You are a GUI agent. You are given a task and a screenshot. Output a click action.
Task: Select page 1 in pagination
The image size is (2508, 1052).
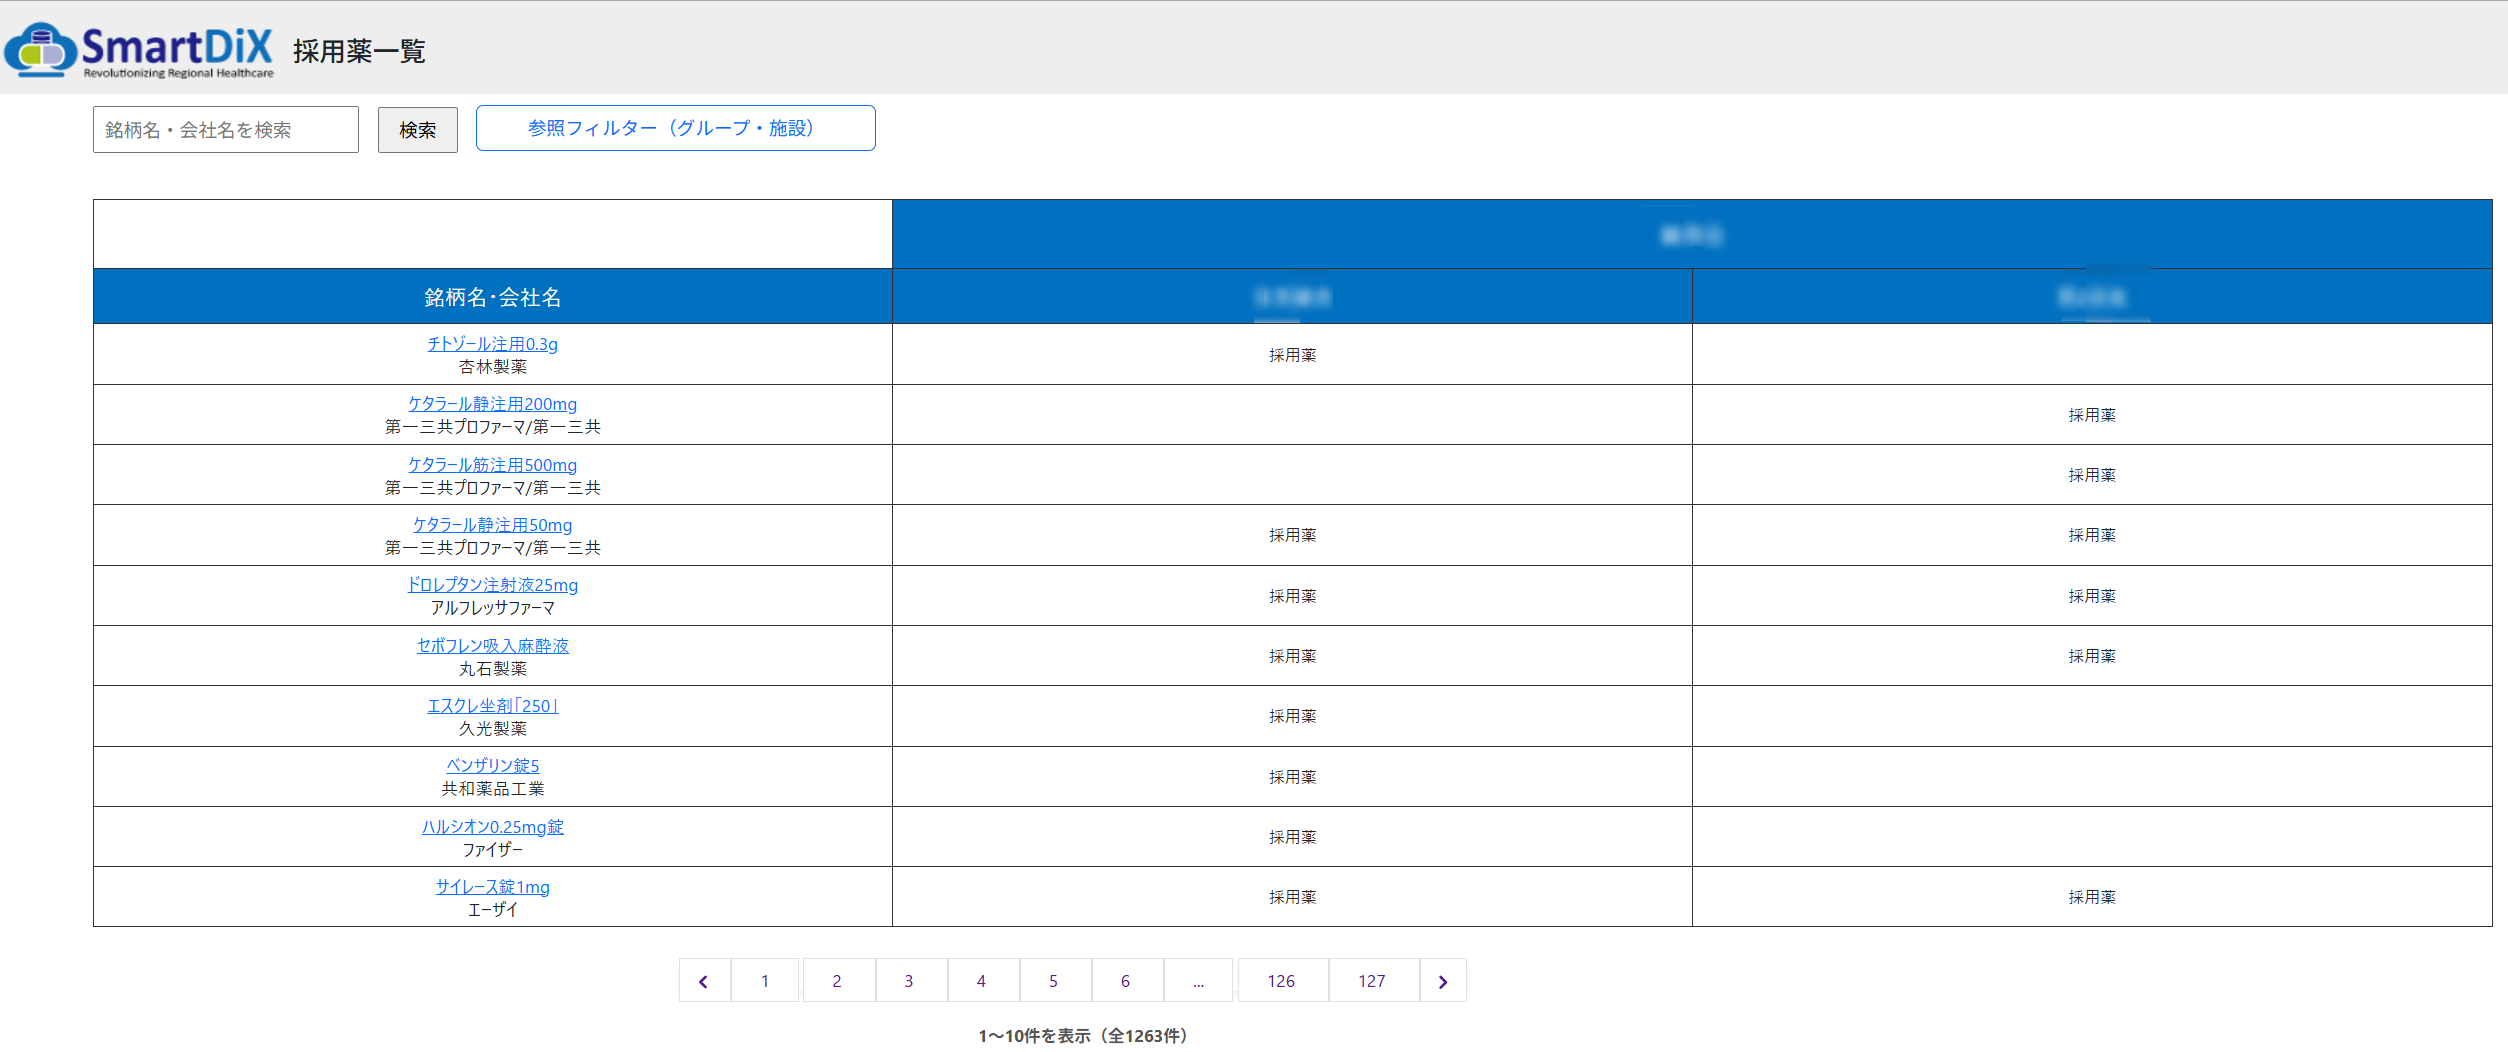[765, 981]
